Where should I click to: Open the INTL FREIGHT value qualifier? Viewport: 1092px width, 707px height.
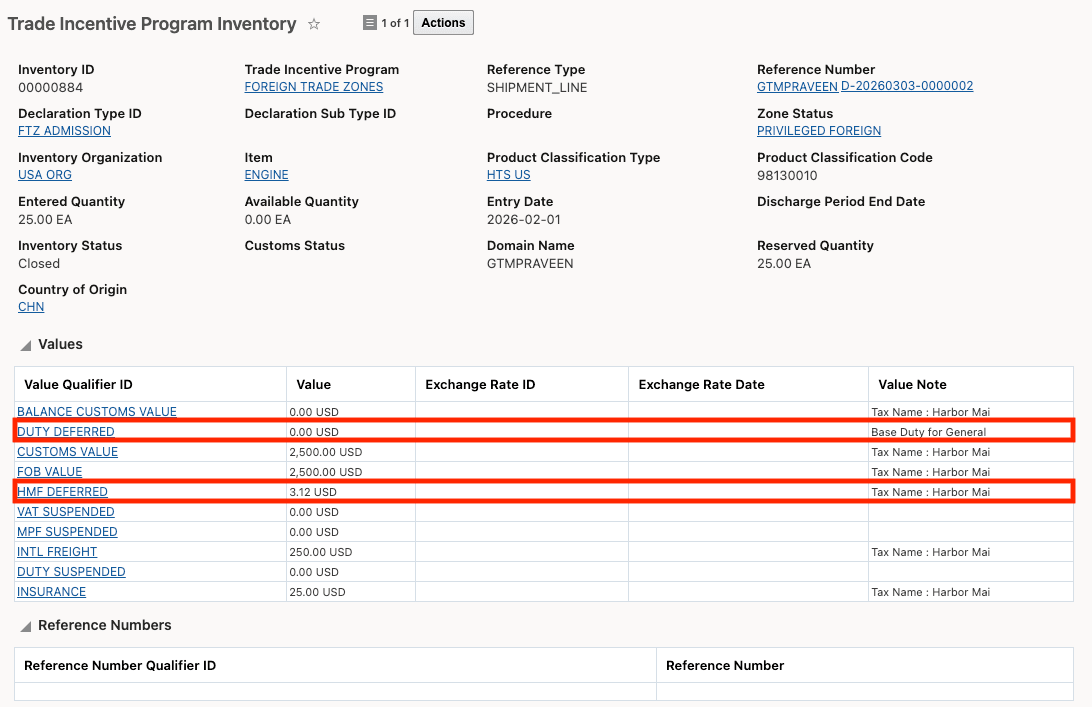tap(56, 551)
